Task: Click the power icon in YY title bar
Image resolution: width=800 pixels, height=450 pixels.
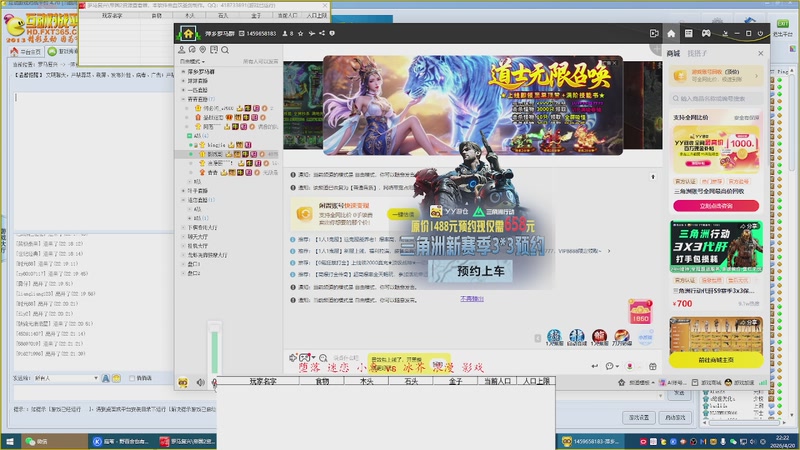Action: pyautogui.click(x=760, y=34)
